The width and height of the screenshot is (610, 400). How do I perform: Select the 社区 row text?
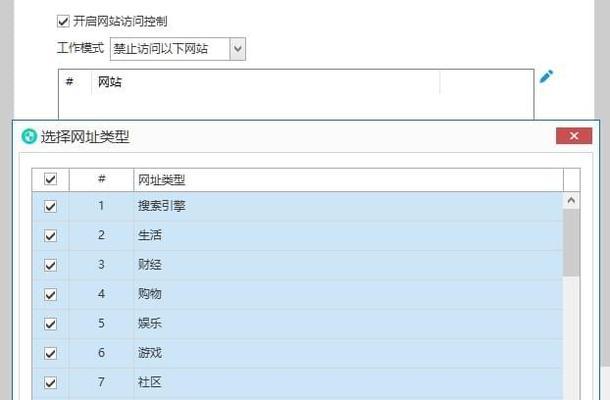(x=149, y=382)
